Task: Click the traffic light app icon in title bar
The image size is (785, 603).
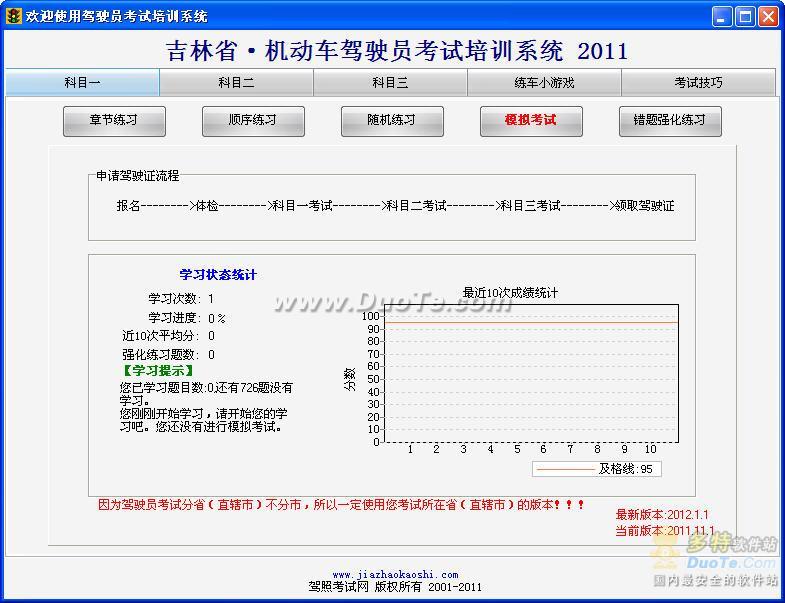Action: (13, 16)
